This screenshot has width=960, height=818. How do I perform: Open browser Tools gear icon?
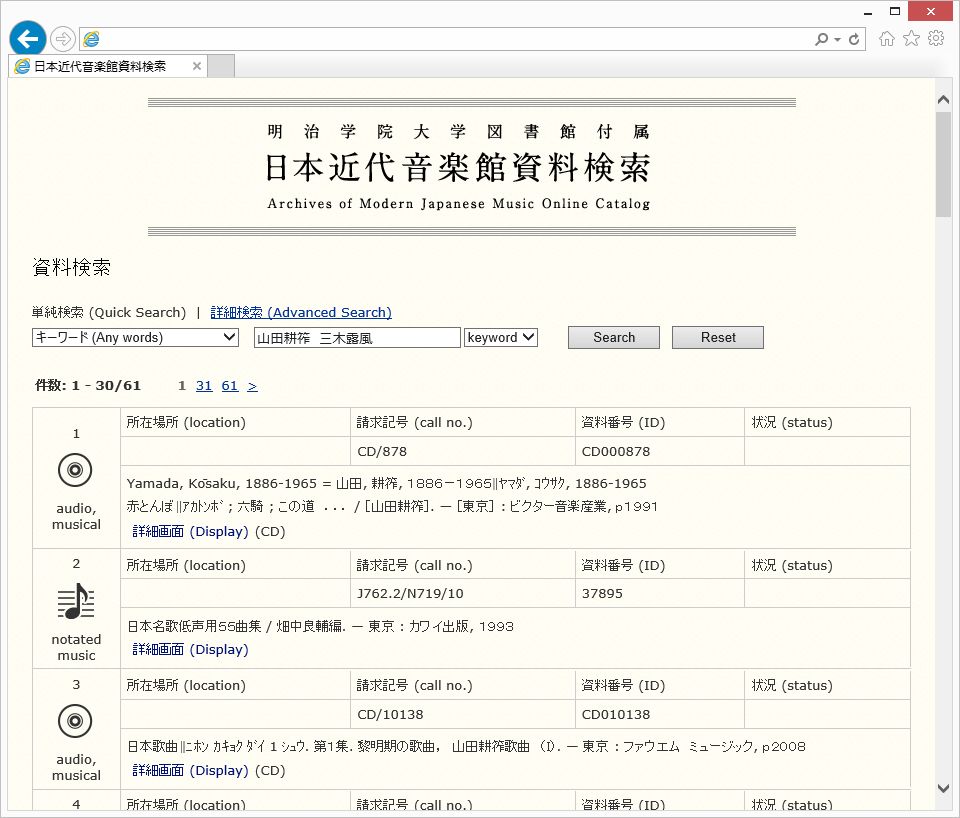[x=936, y=39]
